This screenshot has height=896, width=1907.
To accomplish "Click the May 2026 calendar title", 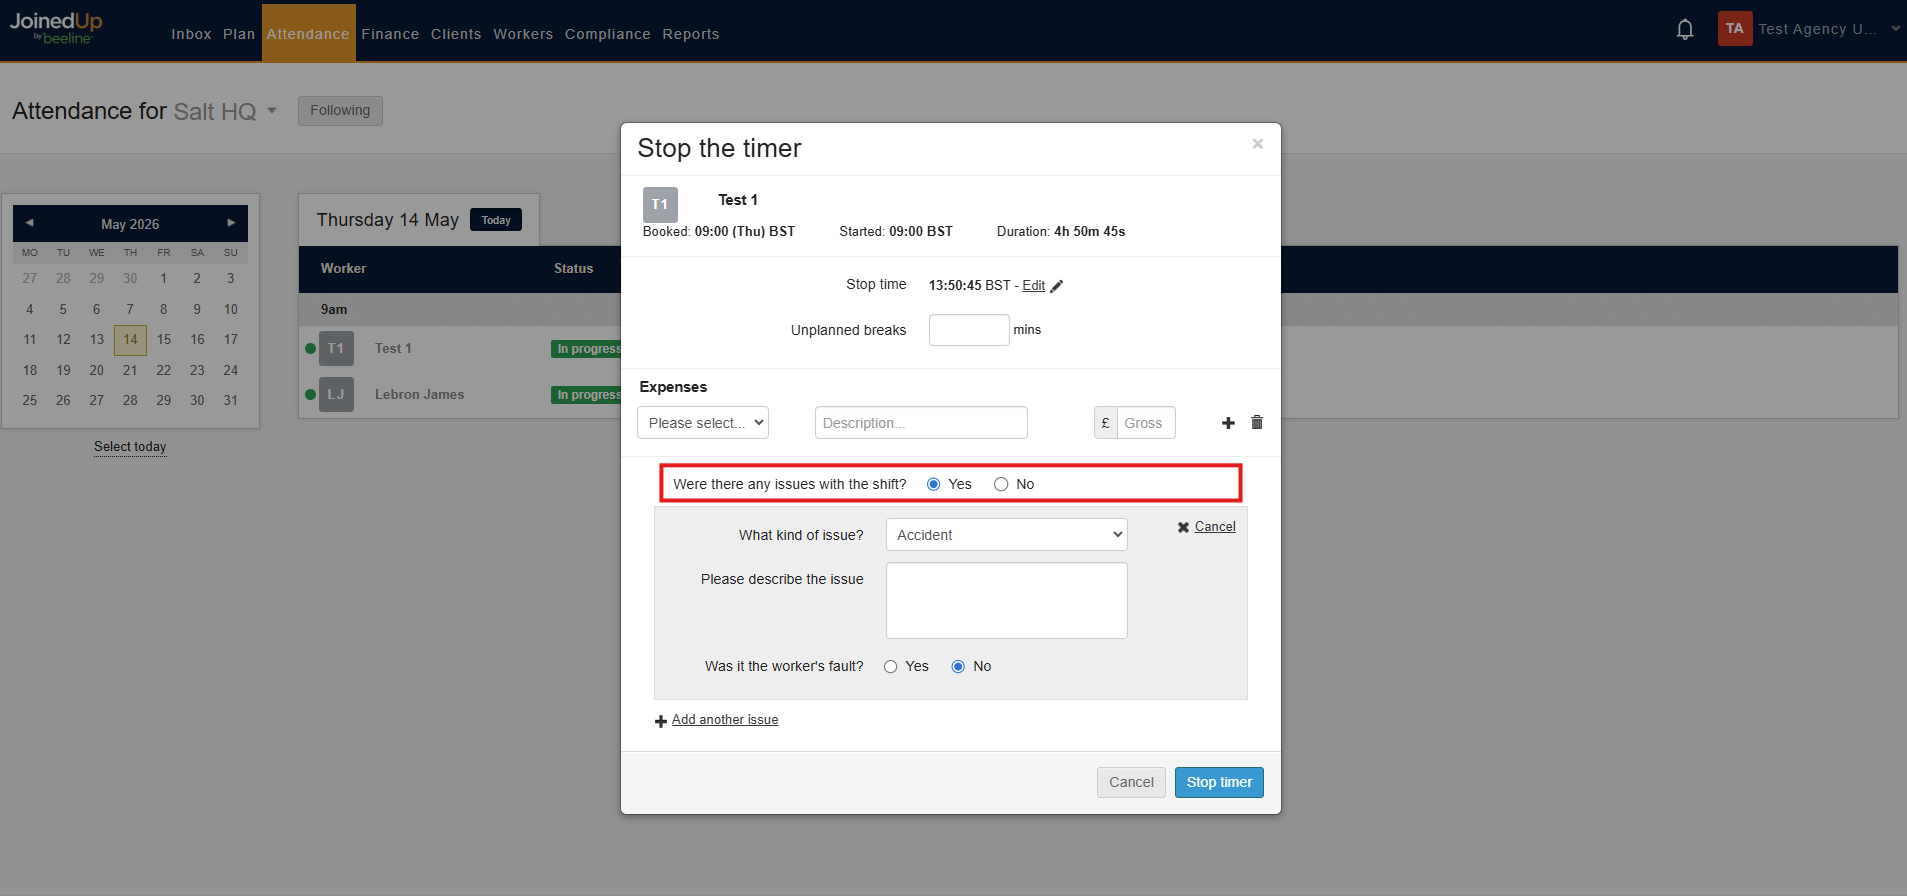I will 130,224.
